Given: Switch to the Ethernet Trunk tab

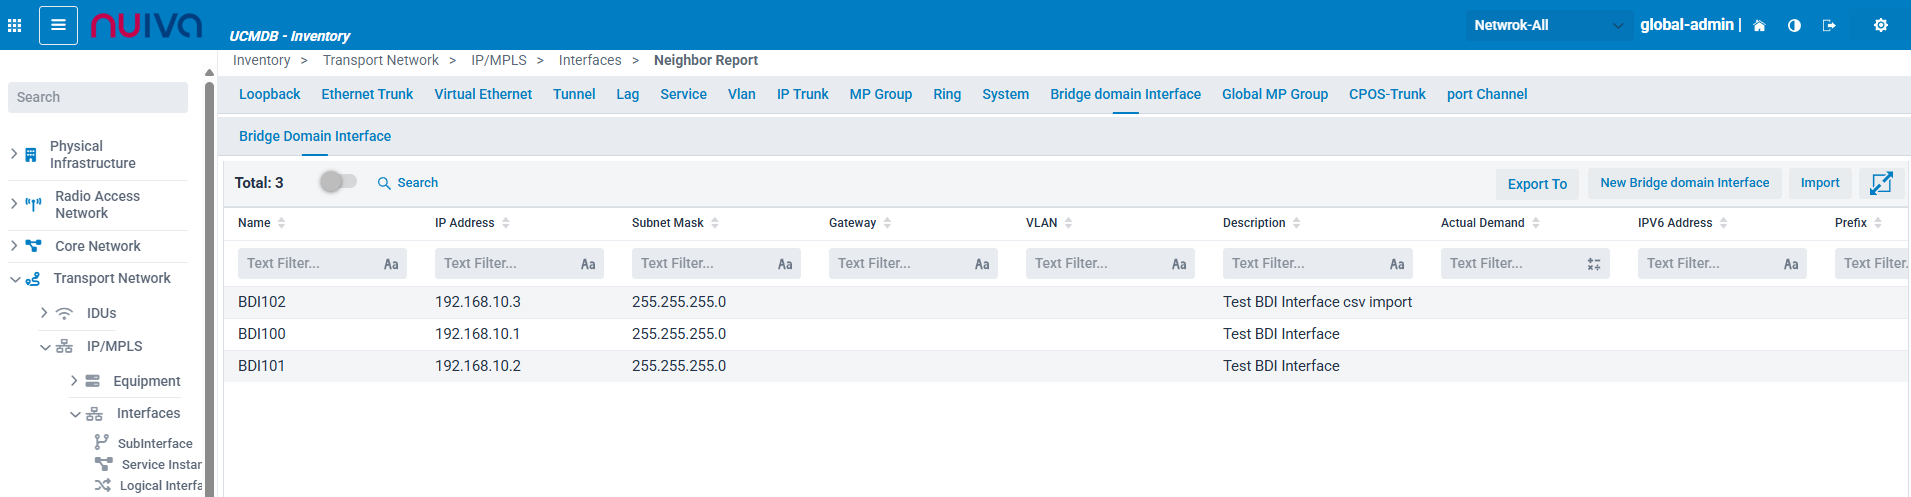Looking at the screenshot, I should 367,94.
